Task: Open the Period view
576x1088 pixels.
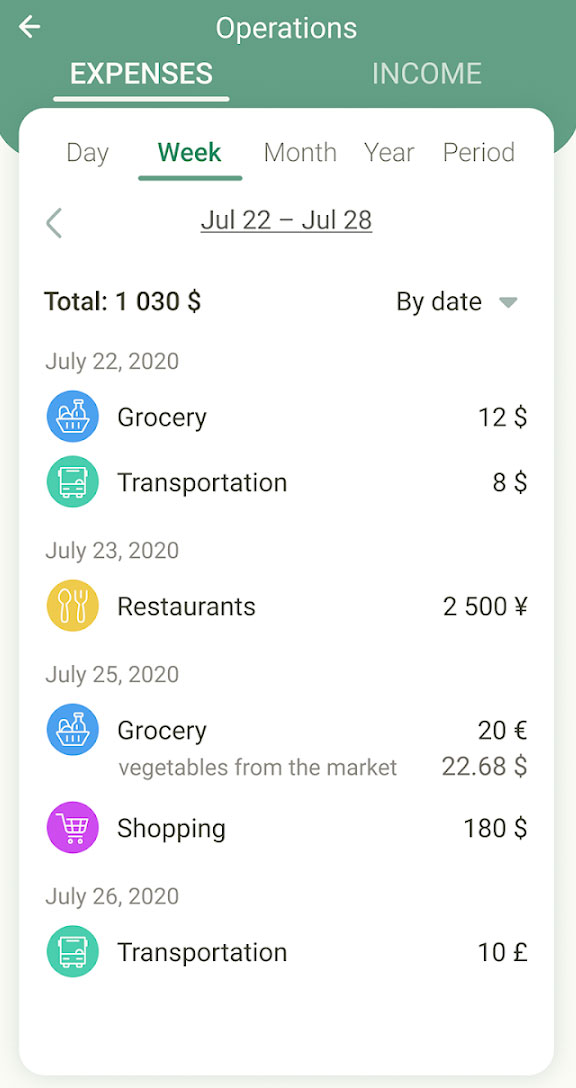Action: pyautogui.click(x=478, y=152)
